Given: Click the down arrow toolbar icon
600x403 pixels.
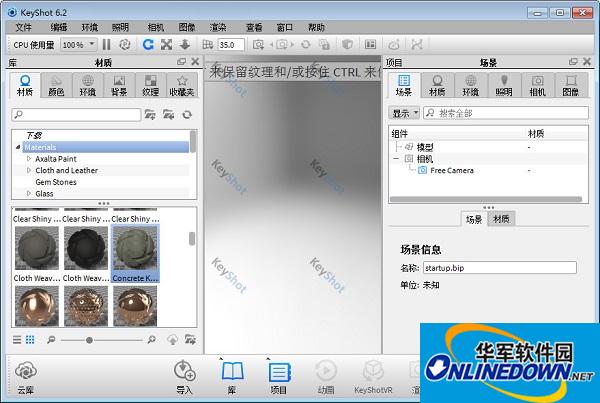Looking at the screenshot, I should [185, 45].
